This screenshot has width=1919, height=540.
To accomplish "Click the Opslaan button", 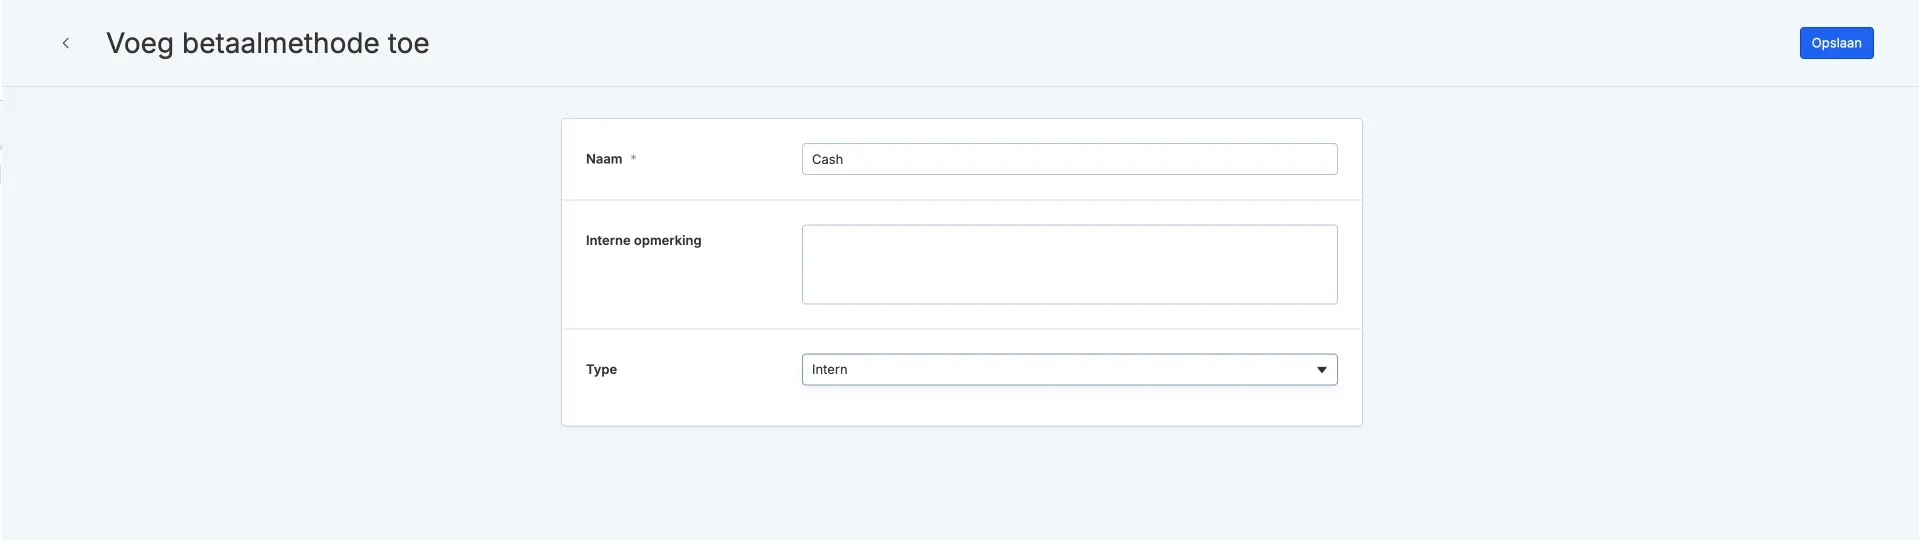I will pyautogui.click(x=1836, y=43).
